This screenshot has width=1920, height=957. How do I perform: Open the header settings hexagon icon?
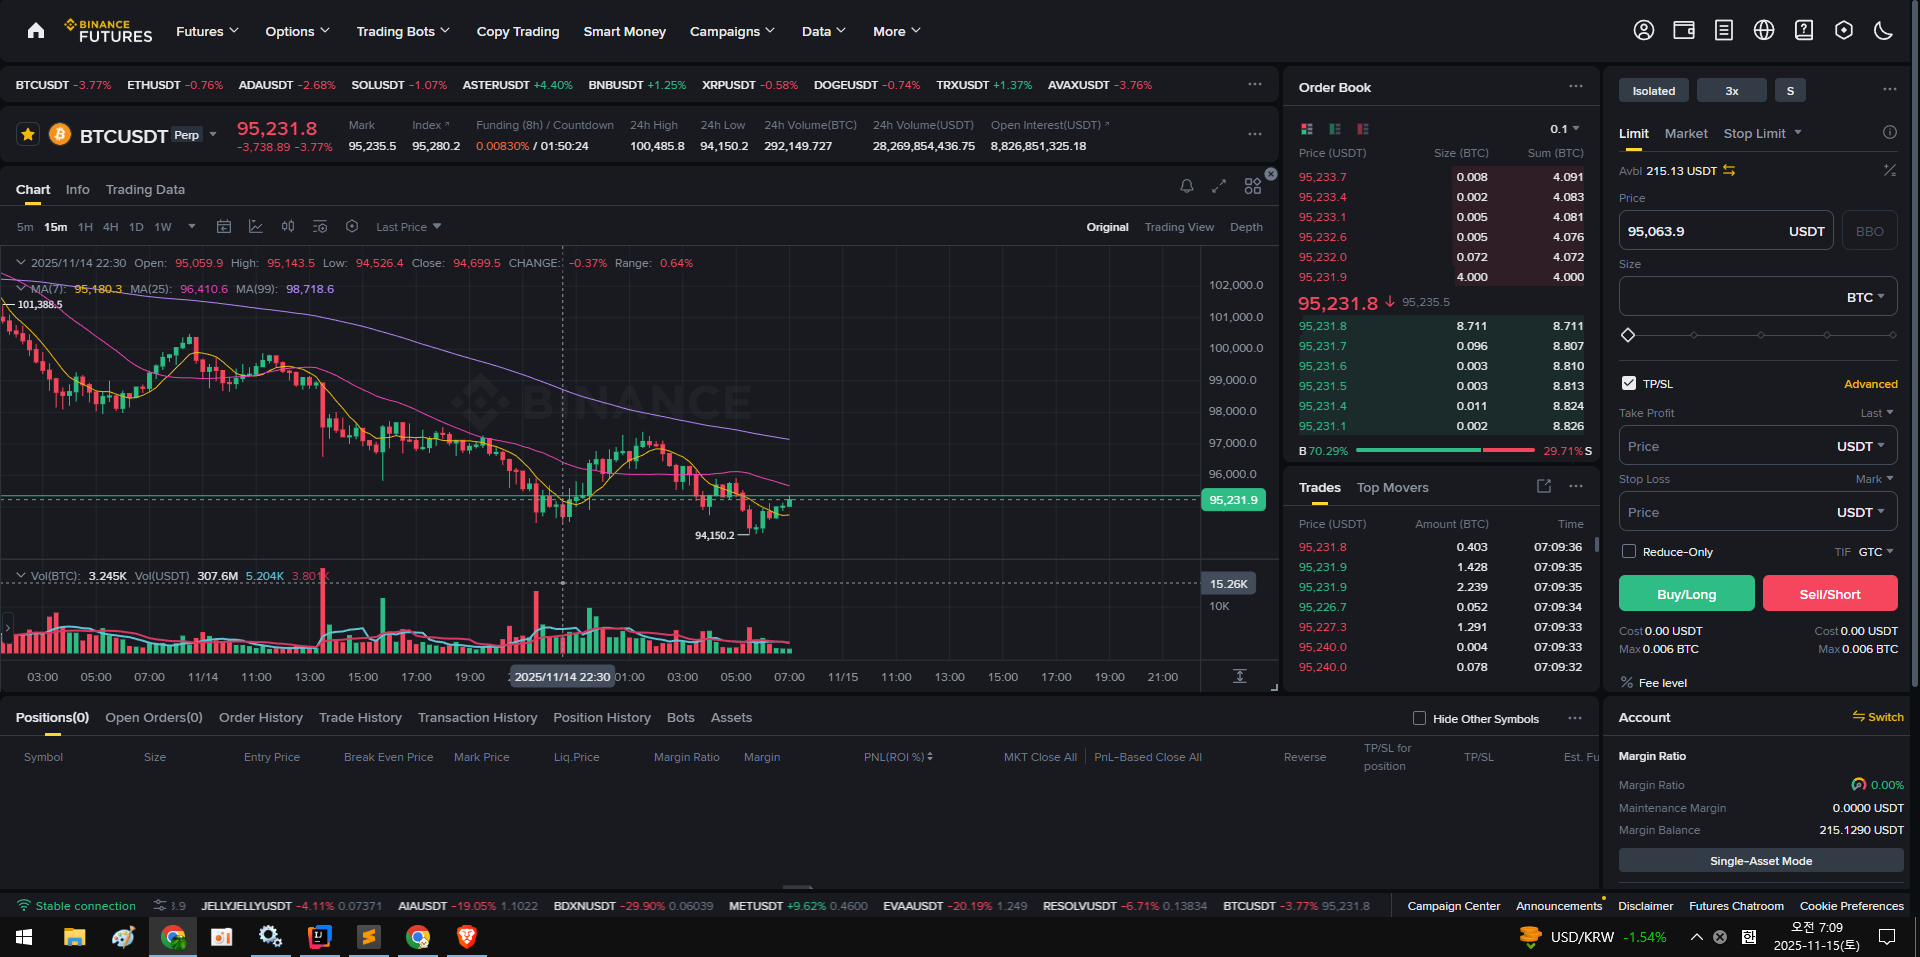(1844, 31)
